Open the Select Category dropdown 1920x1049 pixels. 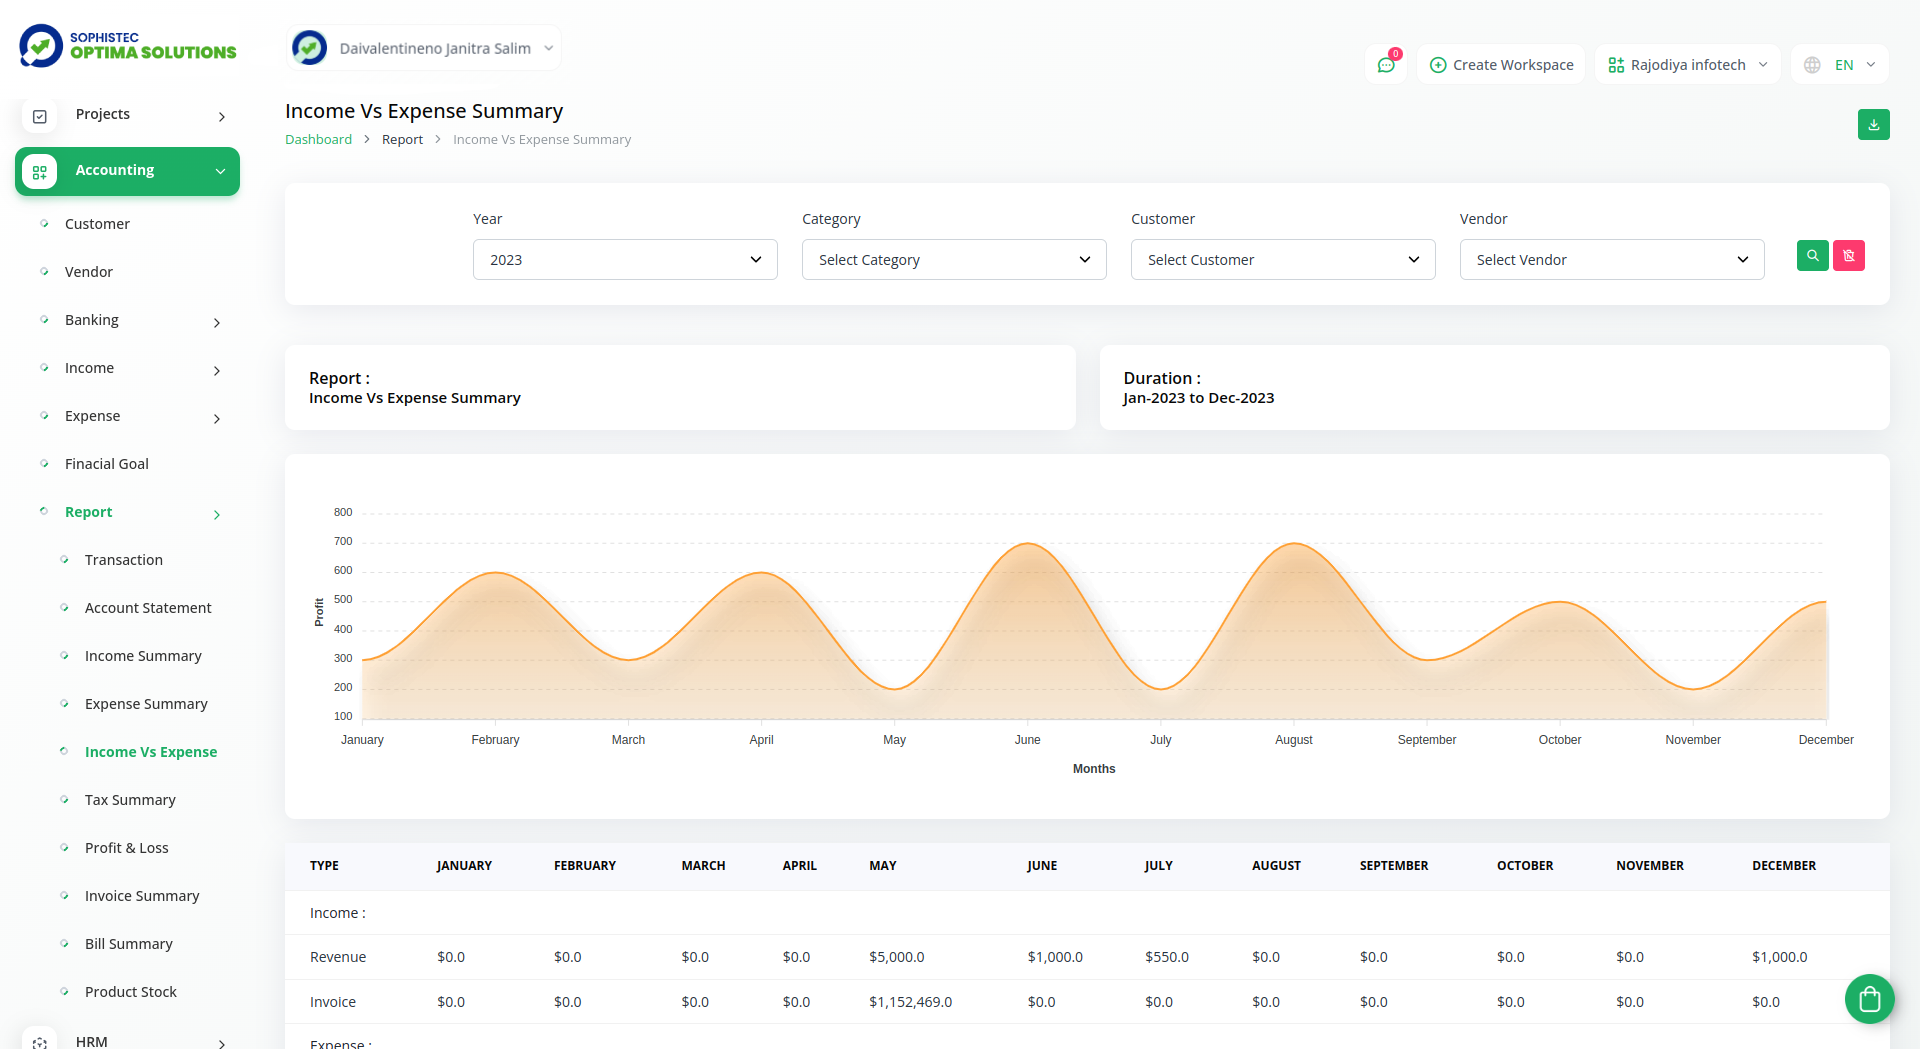953,260
